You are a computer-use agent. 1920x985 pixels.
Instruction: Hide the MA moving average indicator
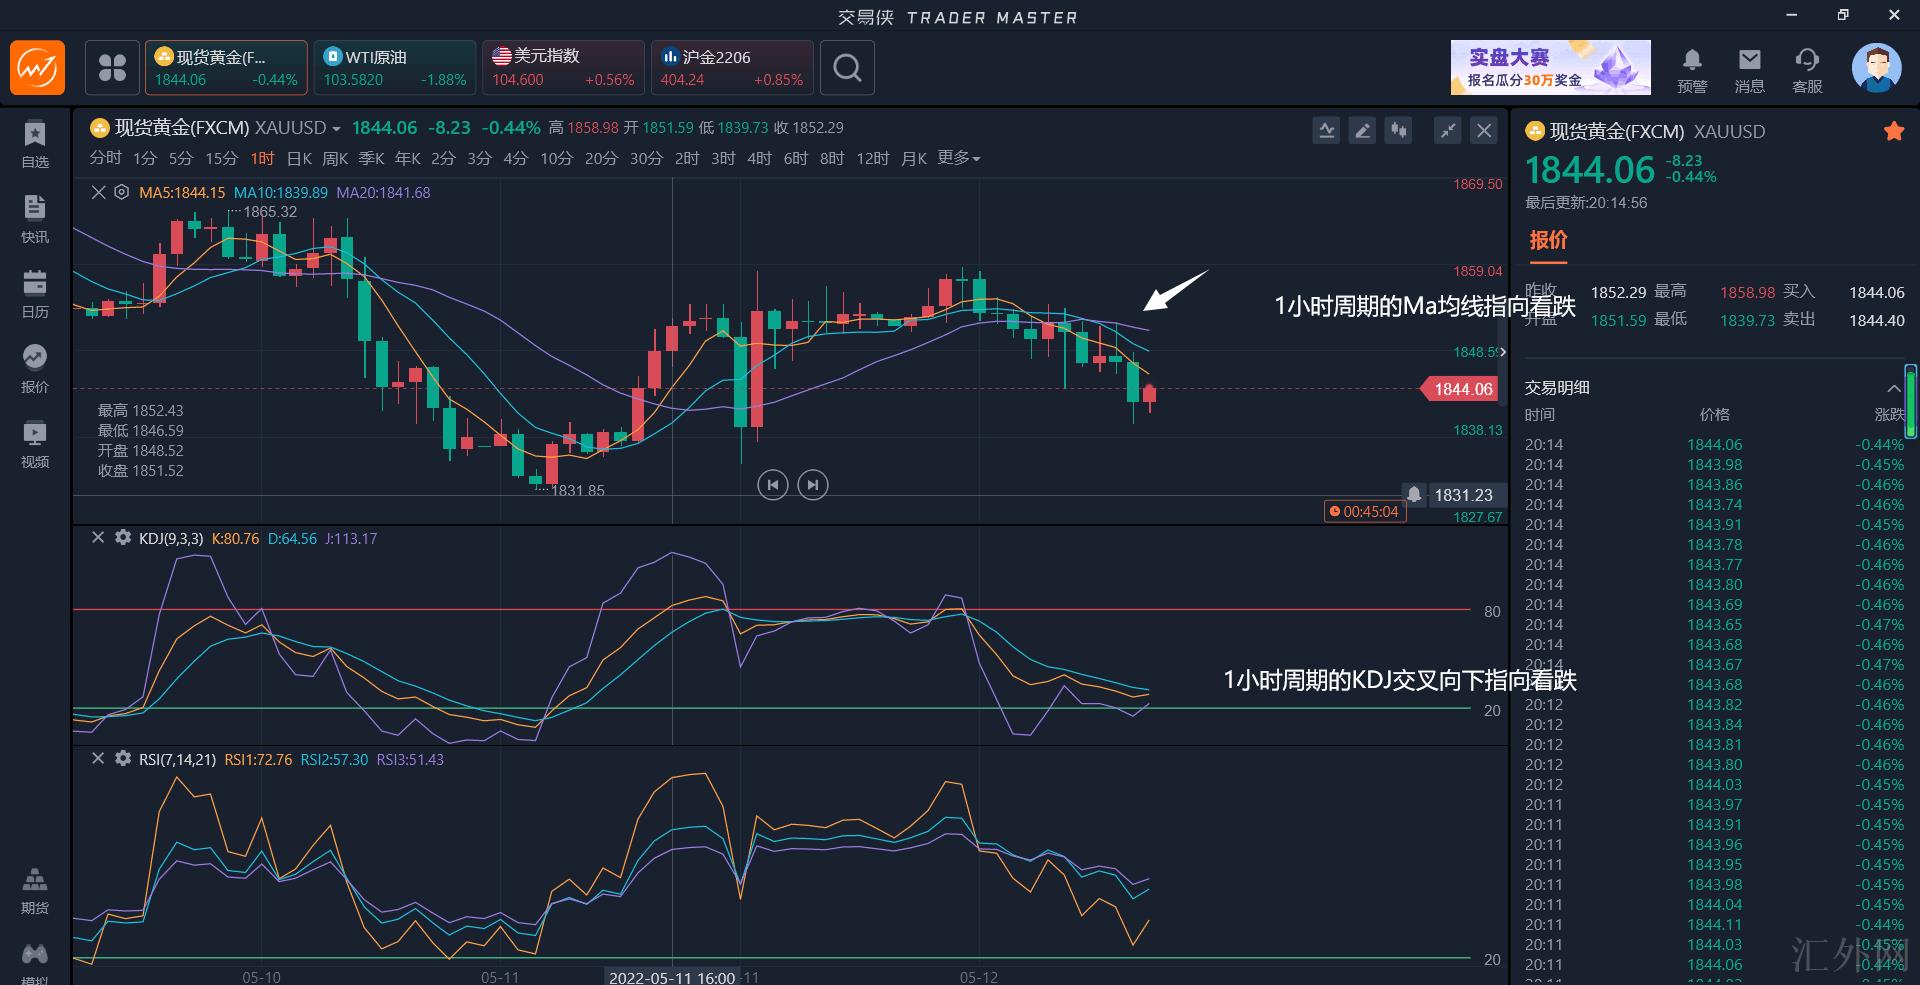(x=98, y=192)
